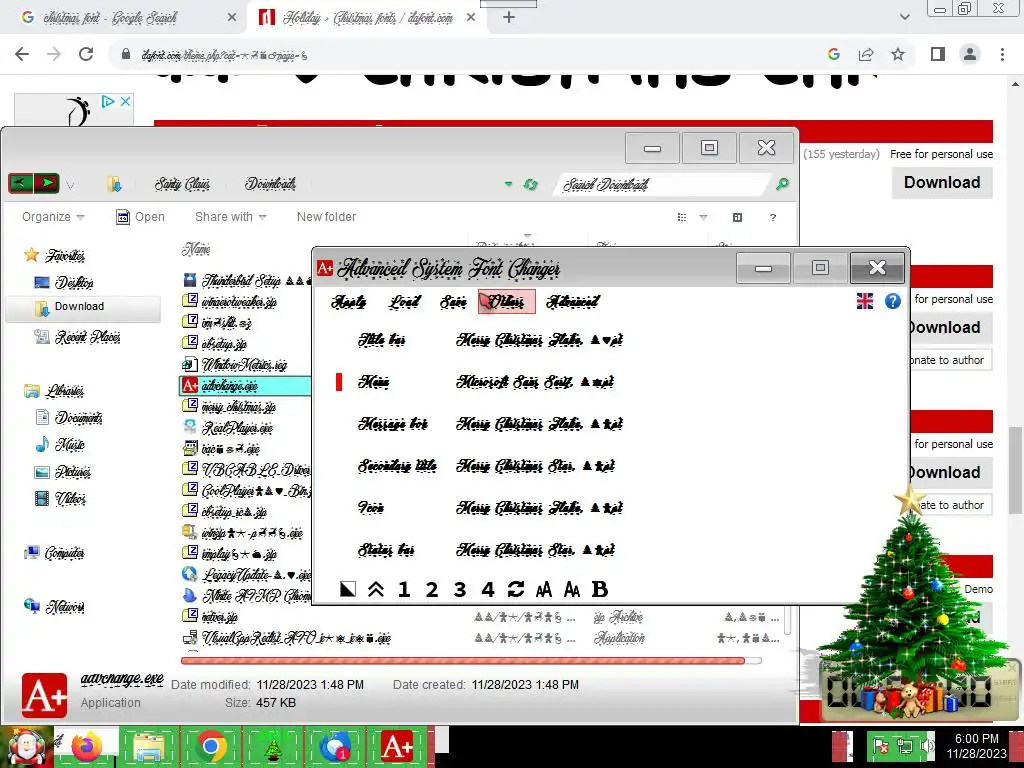Select preset 1 in Font Changer toolbar
The image size is (1024, 768).
pyautogui.click(x=404, y=589)
